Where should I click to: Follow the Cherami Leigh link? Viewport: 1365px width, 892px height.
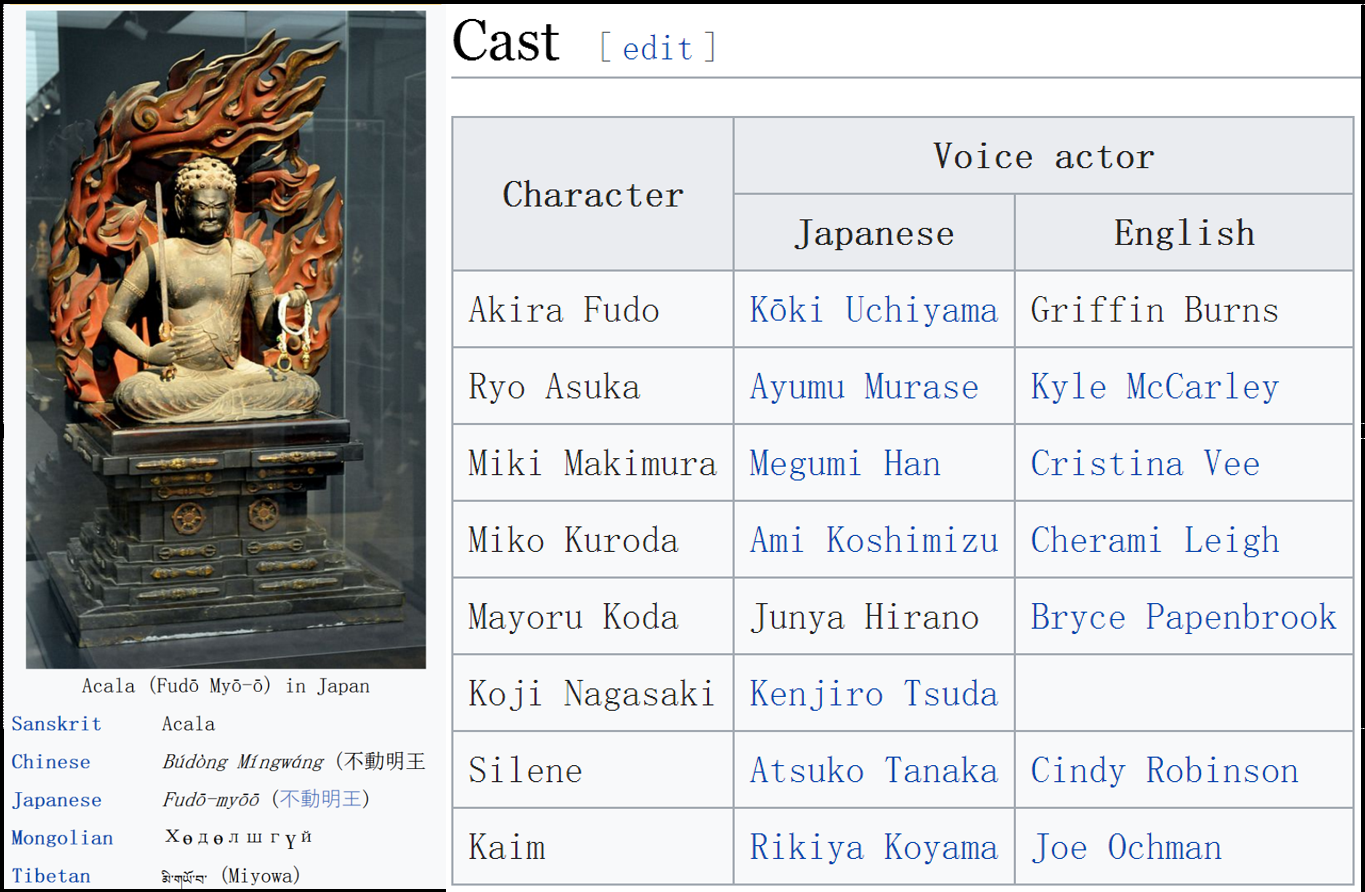click(x=1155, y=541)
